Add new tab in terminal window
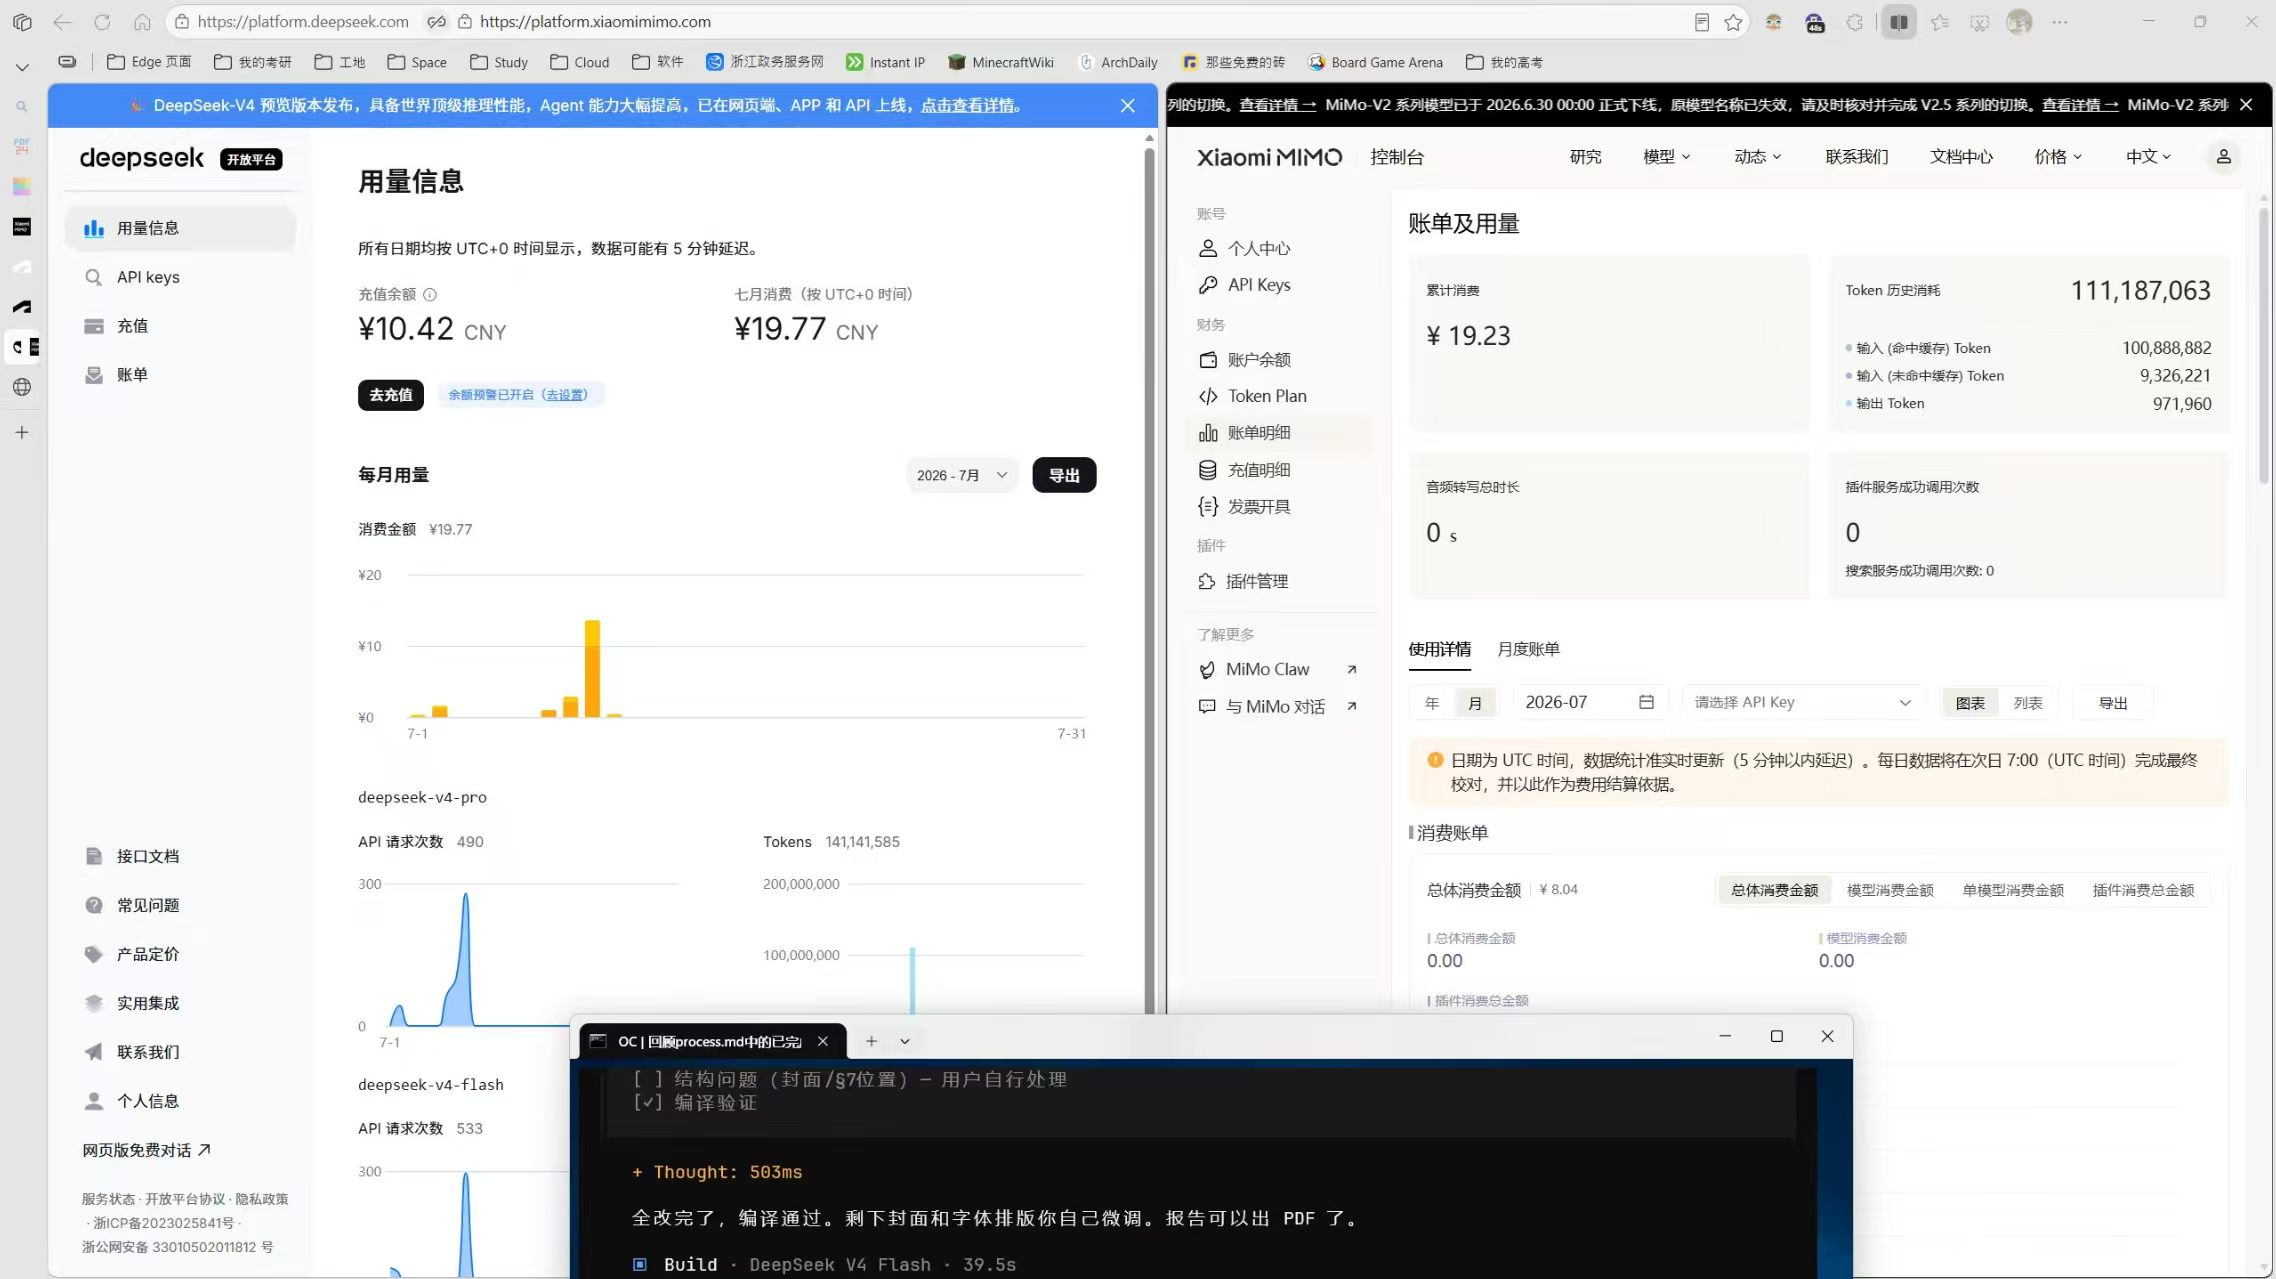Screen dimensions: 2276x1279 tap(871, 1041)
